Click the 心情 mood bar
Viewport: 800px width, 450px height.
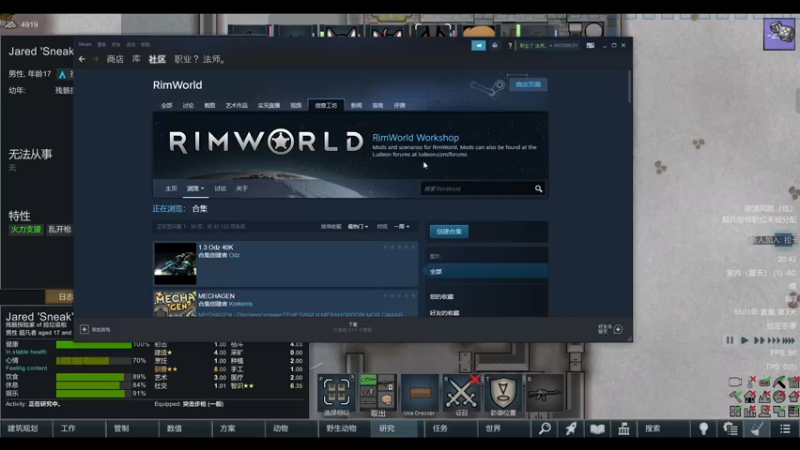[93, 361]
